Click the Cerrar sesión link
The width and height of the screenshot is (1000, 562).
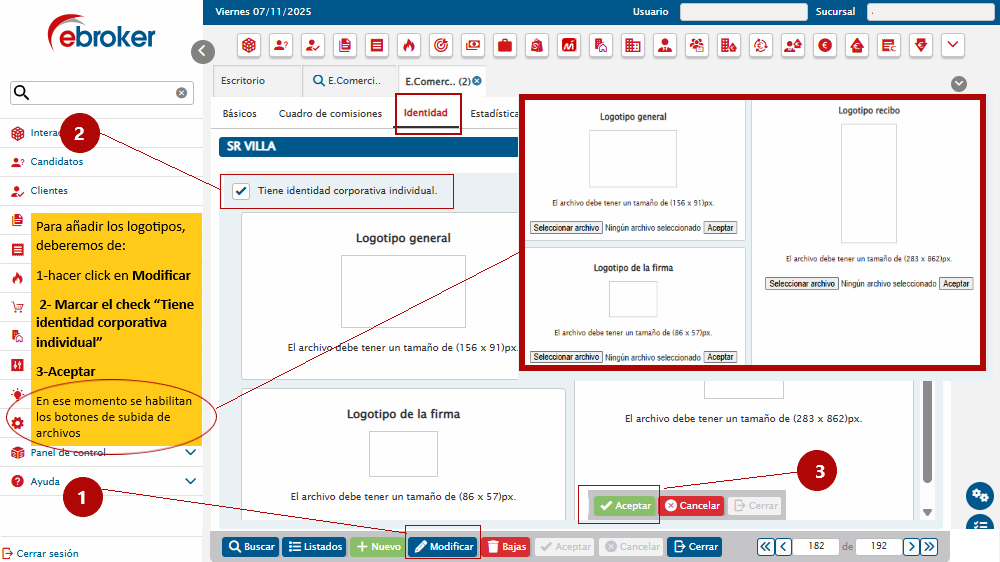(x=47, y=553)
